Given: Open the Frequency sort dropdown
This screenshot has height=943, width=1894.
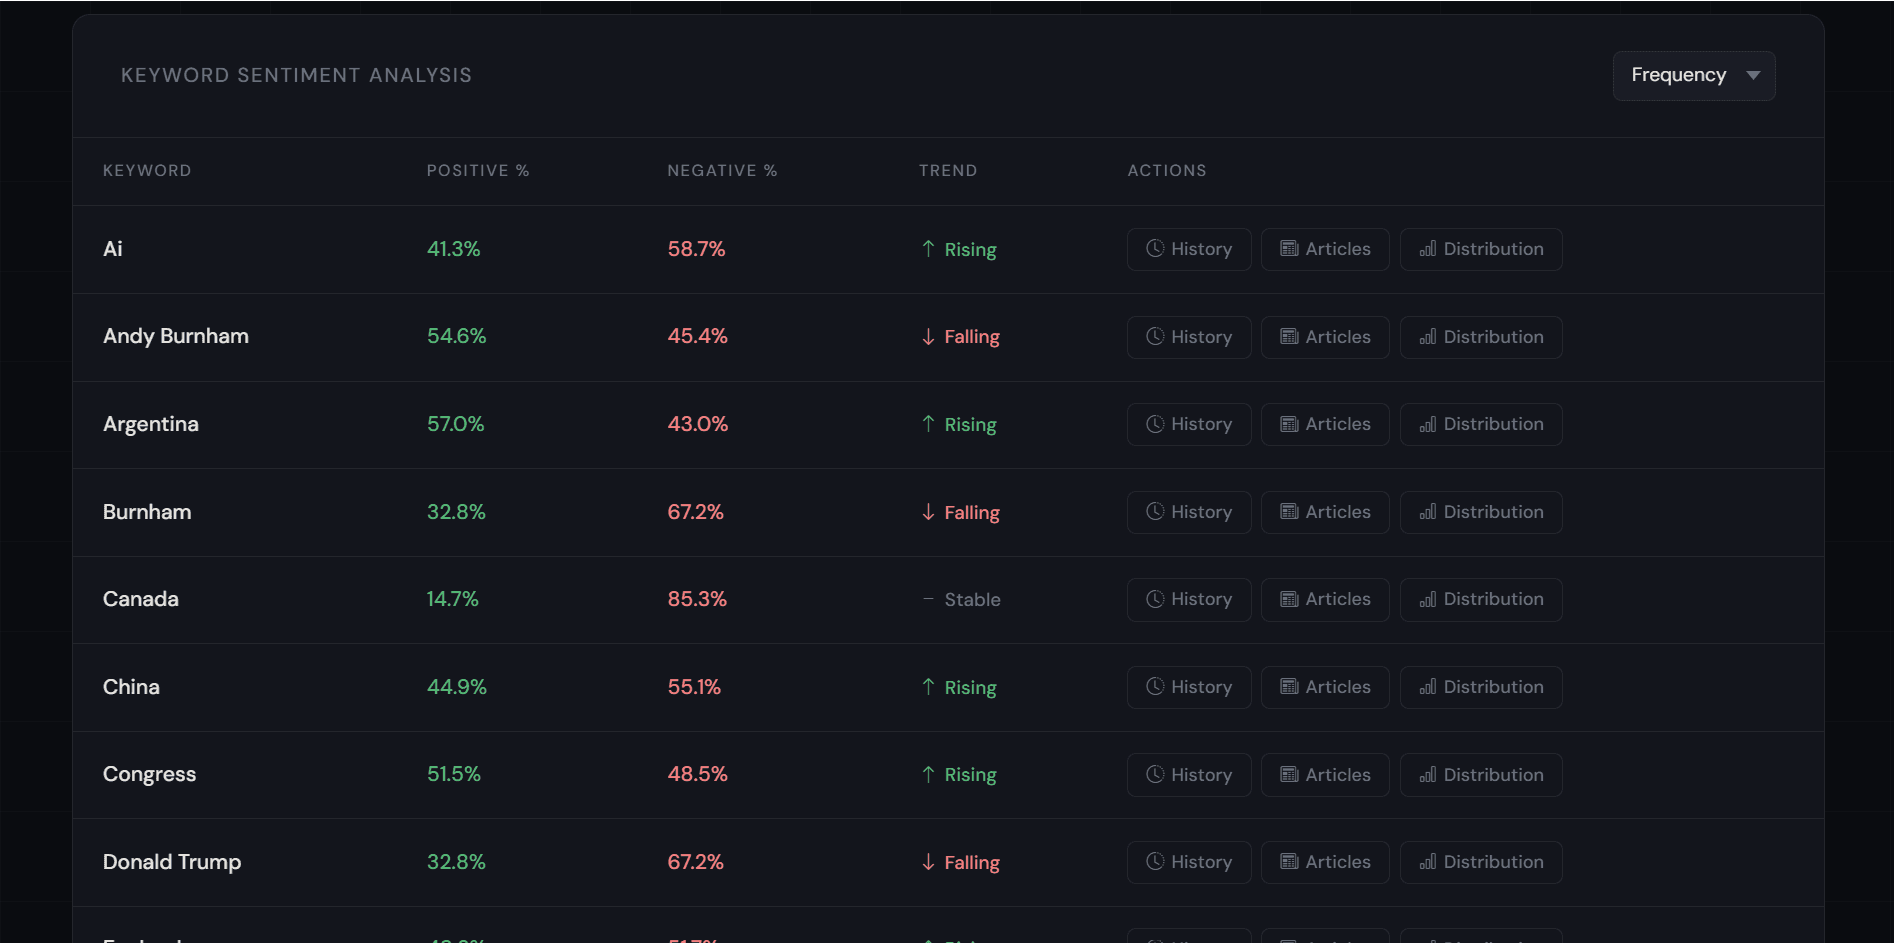Looking at the screenshot, I should (x=1694, y=76).
